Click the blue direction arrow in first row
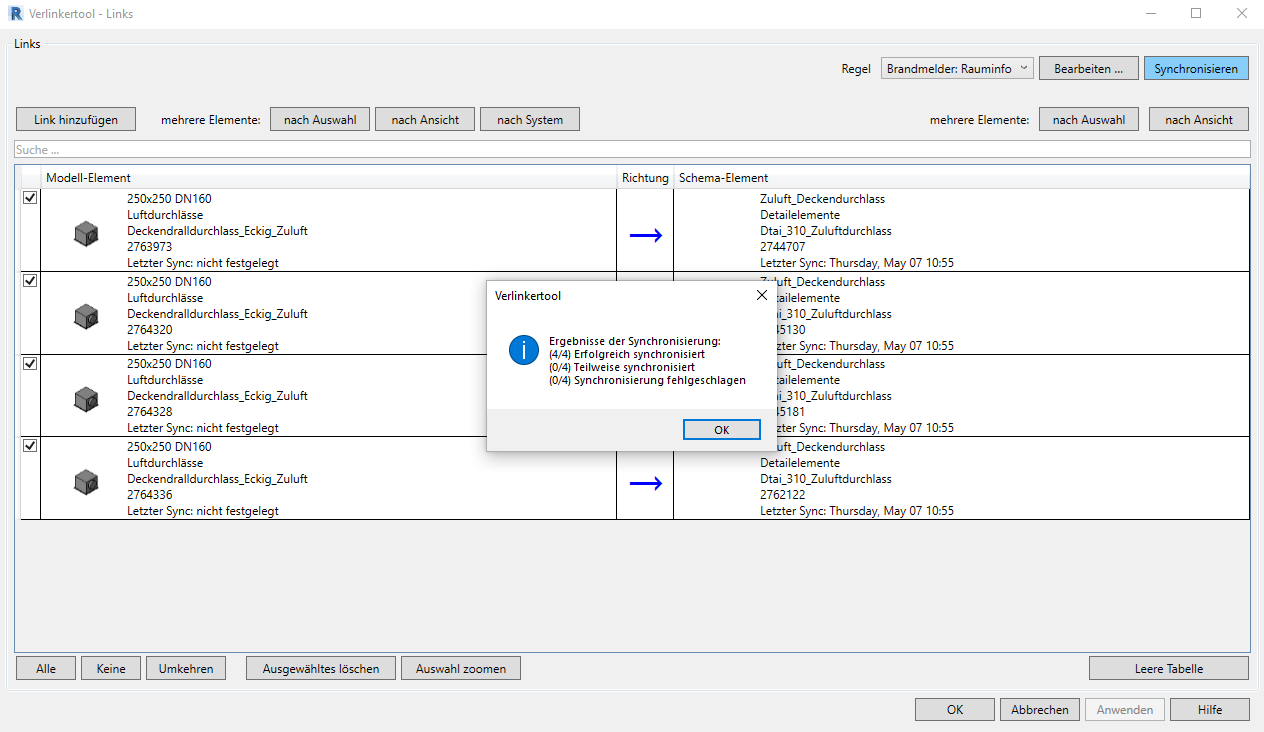 click(x=645, y=235)
